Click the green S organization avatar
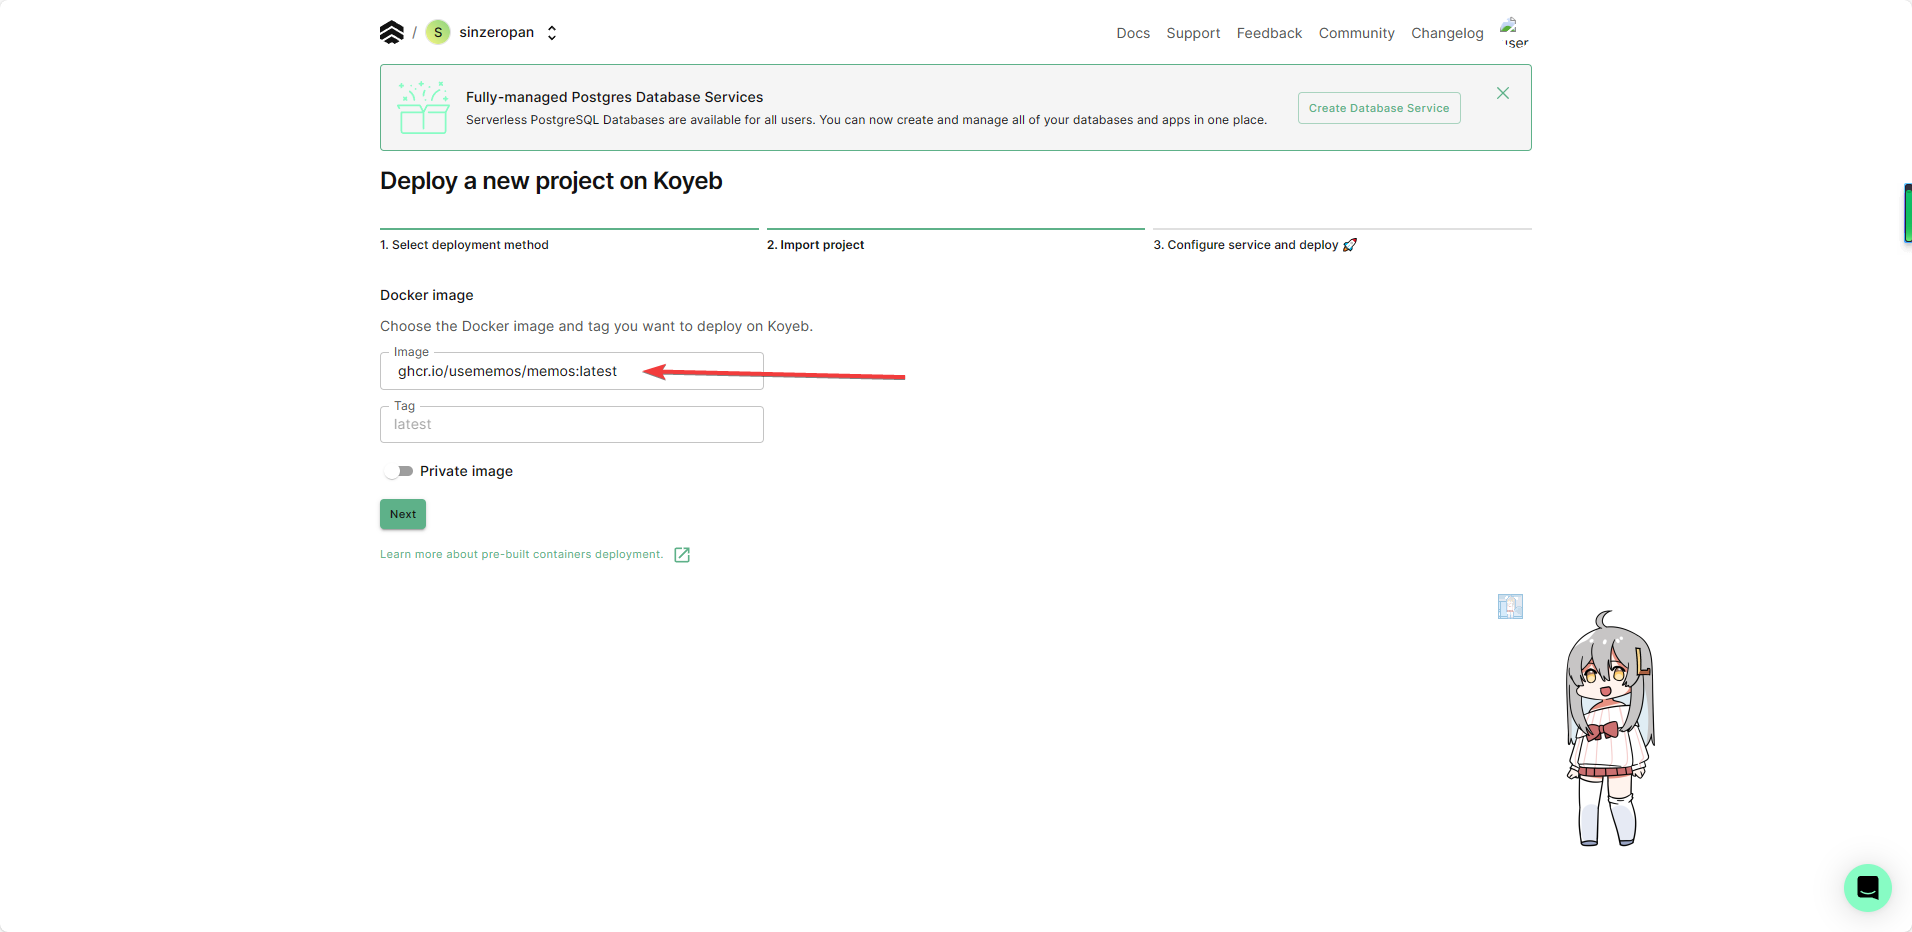The width and height of the screenshot is (1912, 932). tap(438, 32)
